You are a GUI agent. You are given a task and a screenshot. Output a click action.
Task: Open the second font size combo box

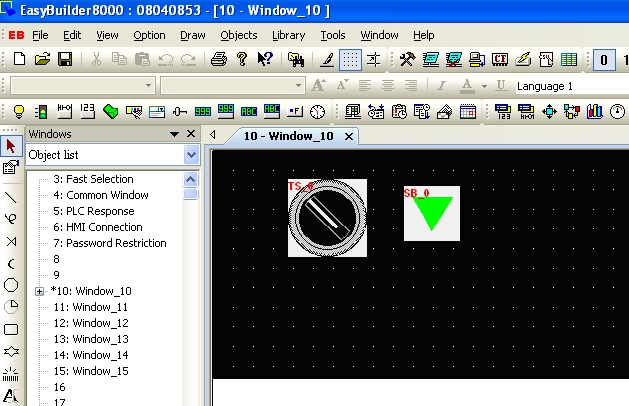pyautogui.click(x=233, y=85)
